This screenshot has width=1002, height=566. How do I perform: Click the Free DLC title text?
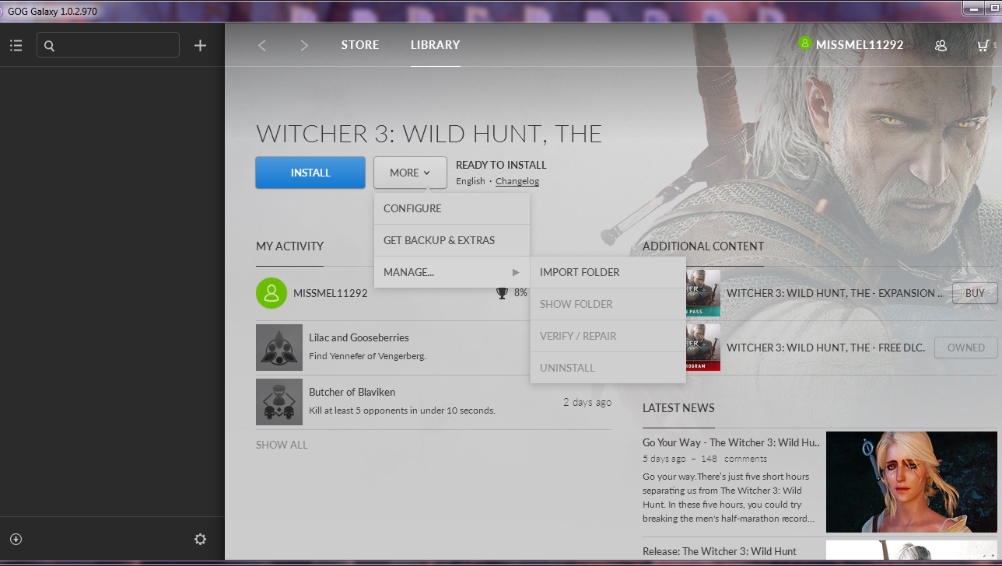[826, 348]
